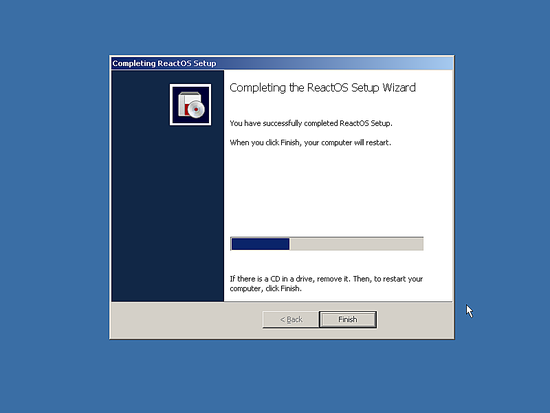The height and width of the screenshot is (413, 550).
Task: Click the successfully completed ReactOS Setup message
Action: click(311, 124)
